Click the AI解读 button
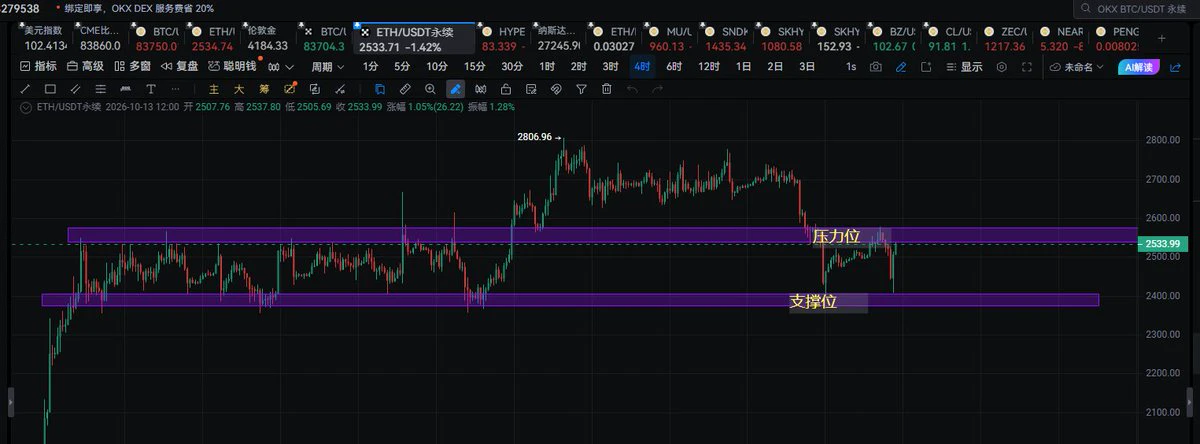The height and width of the screenshot is (444, 1200). click(x=1138, y=67)
